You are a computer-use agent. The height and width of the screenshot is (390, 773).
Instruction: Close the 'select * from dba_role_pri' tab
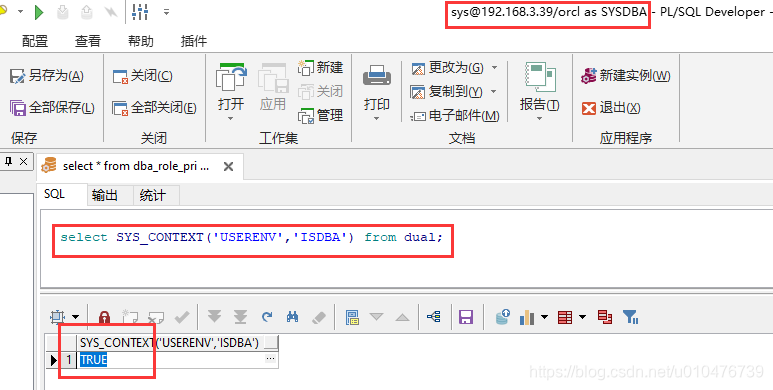point(228,167)
